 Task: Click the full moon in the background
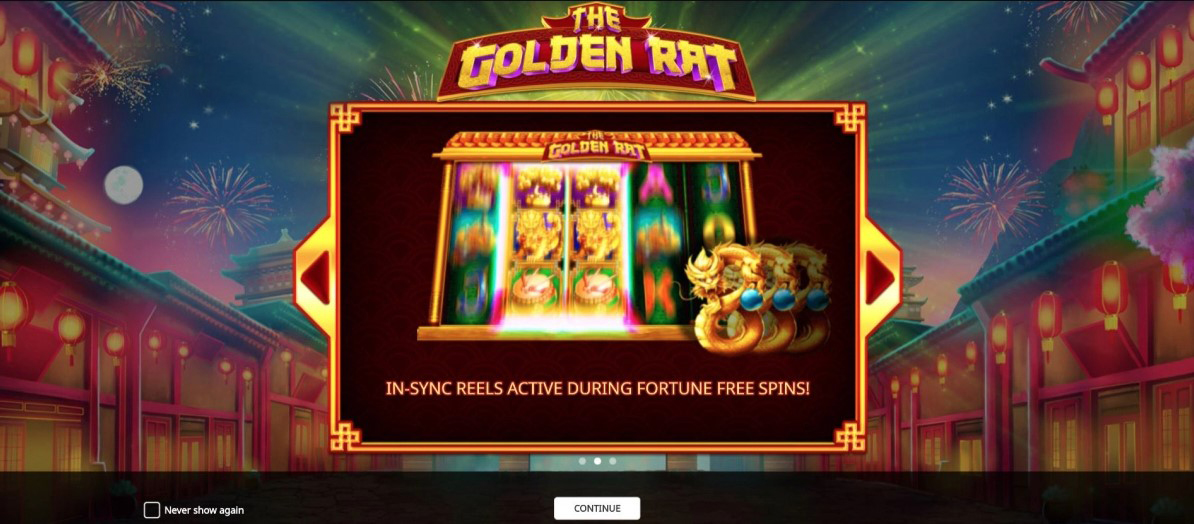[123, 185]
